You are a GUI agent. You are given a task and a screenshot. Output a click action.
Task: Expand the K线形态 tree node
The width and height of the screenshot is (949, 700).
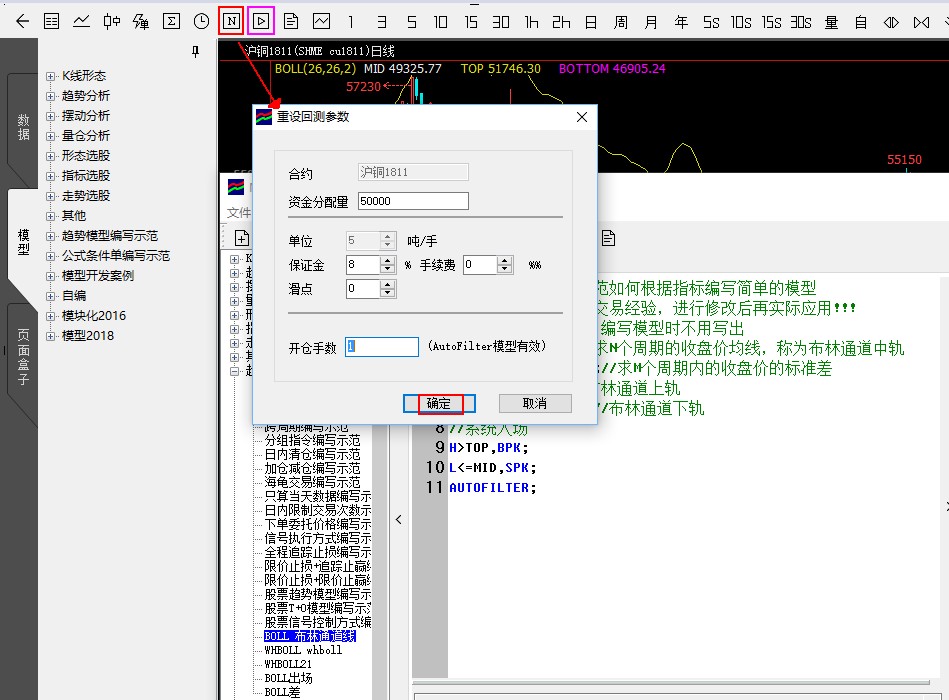51,76
